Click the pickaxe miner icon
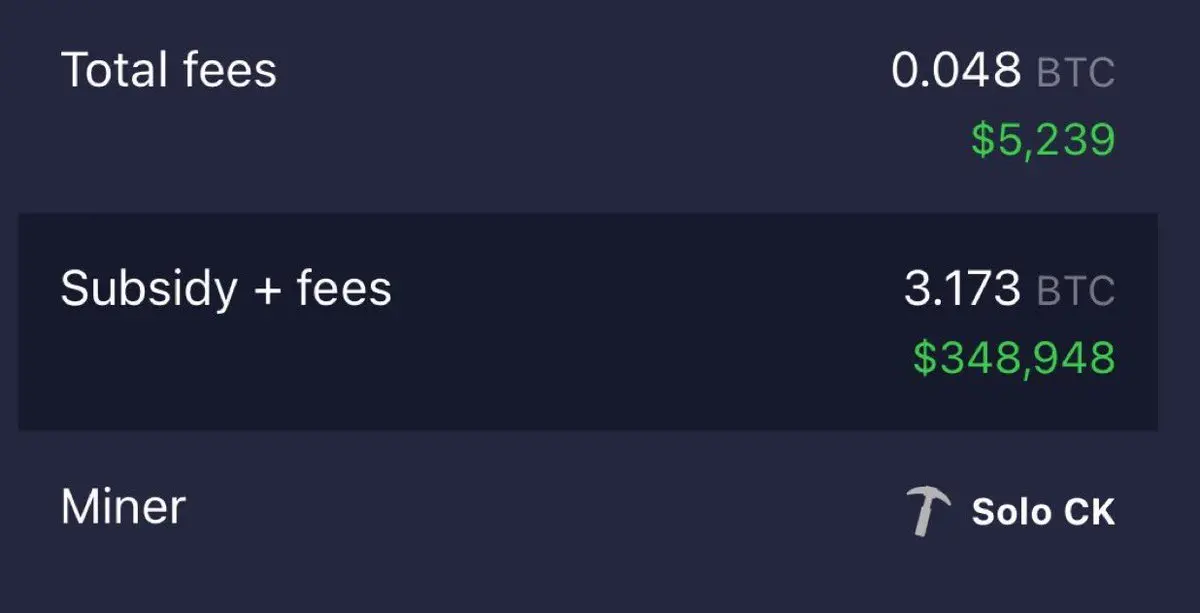Image resolution: width=1200 pixels, height=613 pixels. [928, 511]
